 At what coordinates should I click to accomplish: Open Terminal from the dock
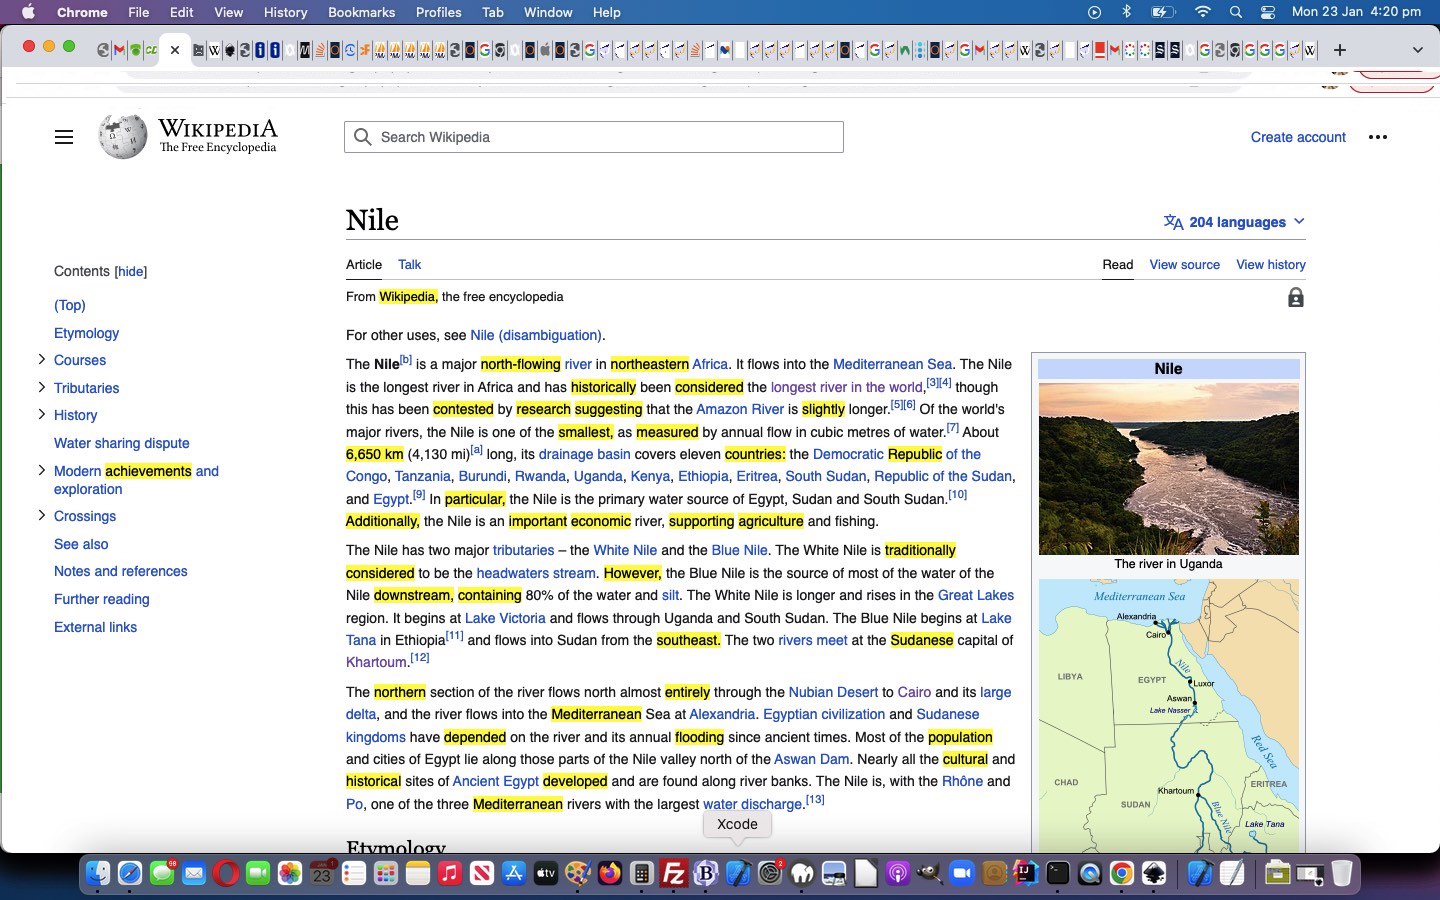coord(1058,873)
